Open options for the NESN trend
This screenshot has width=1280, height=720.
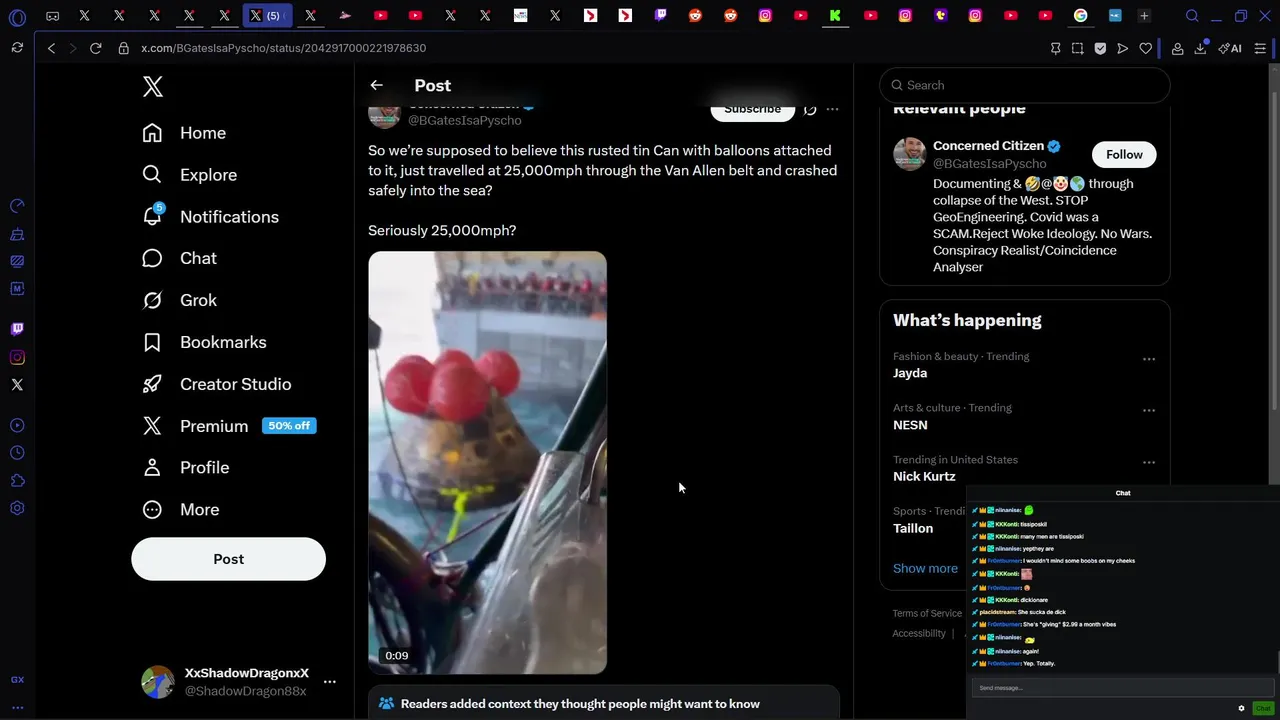1149,410
